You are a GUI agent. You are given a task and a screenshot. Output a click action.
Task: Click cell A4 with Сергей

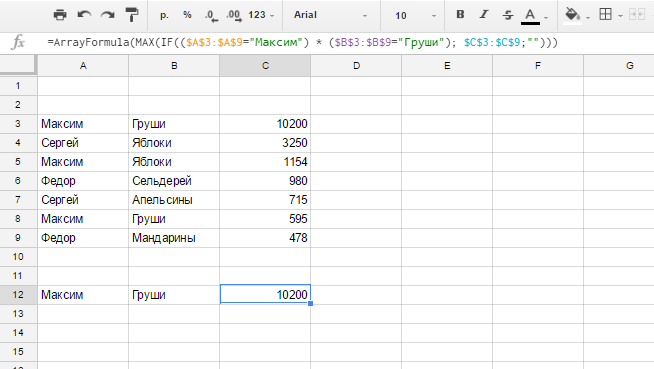pyautogui.click(x=83, y=143)
